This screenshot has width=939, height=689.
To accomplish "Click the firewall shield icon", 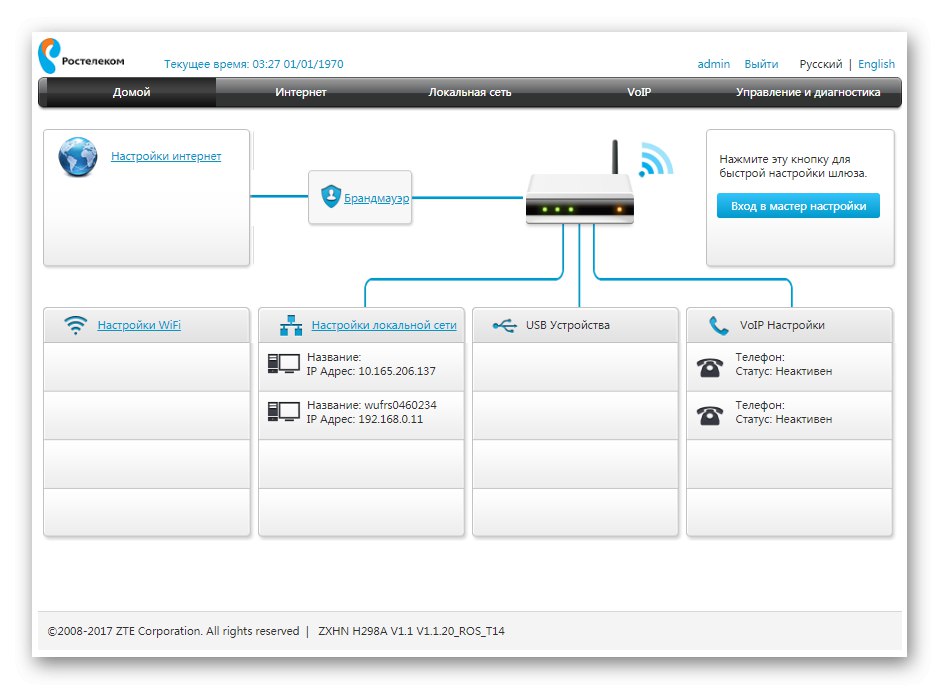I will click(x=331, y=196).
